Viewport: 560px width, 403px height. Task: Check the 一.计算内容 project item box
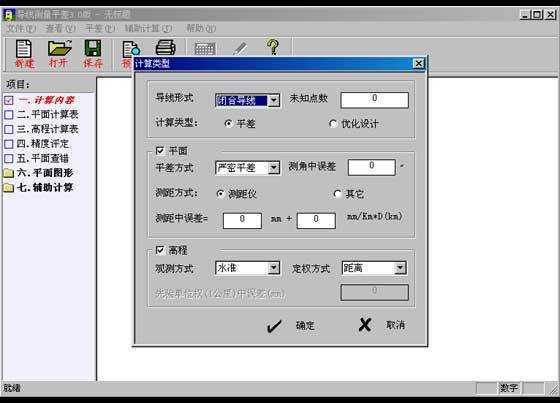[x=9, y=100]
